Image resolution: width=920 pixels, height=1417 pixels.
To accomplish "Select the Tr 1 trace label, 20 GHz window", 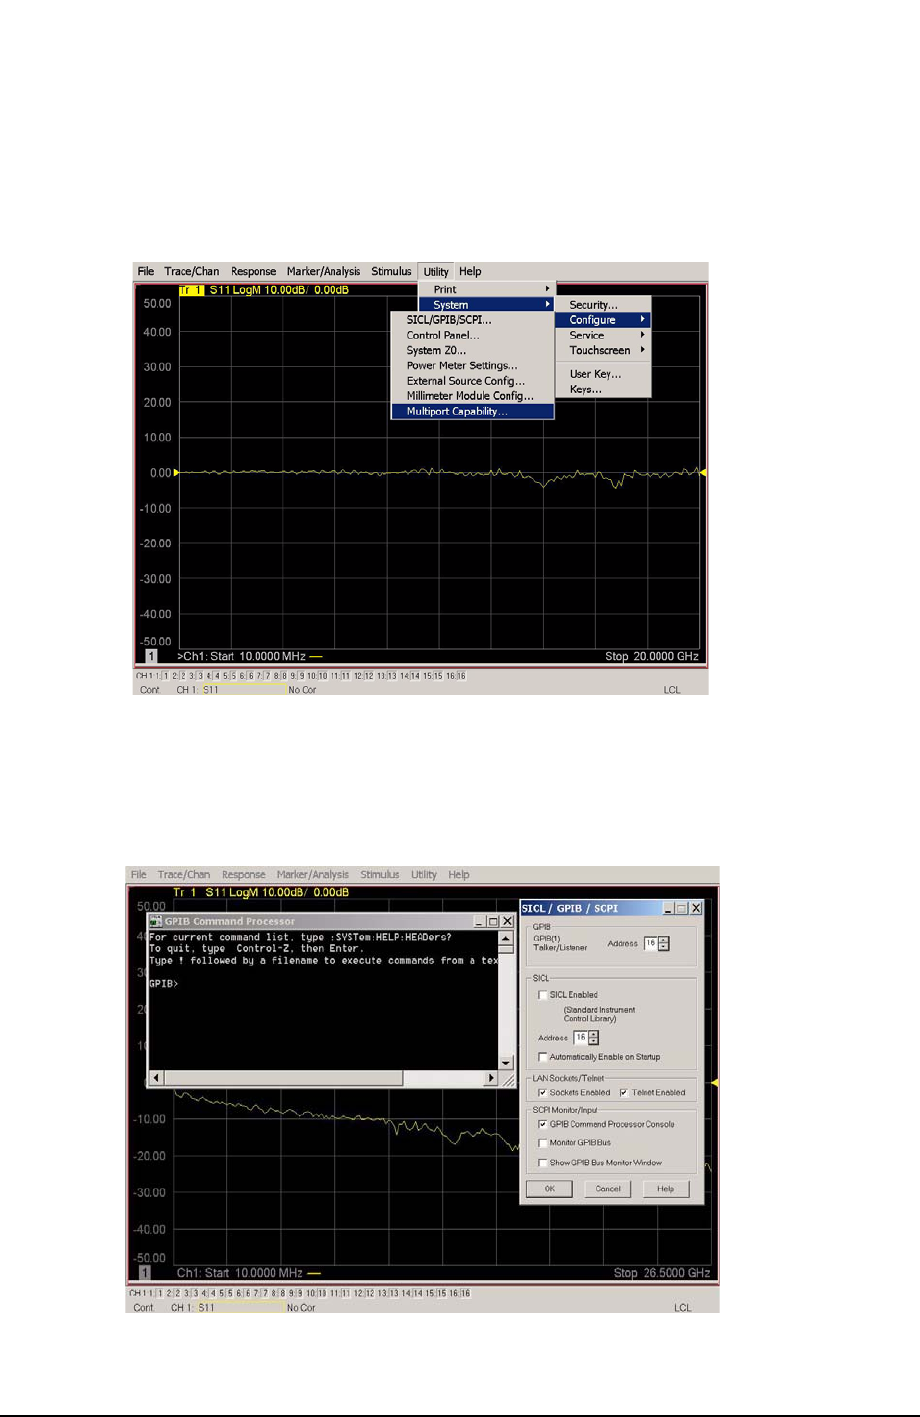I will [191, 290].
